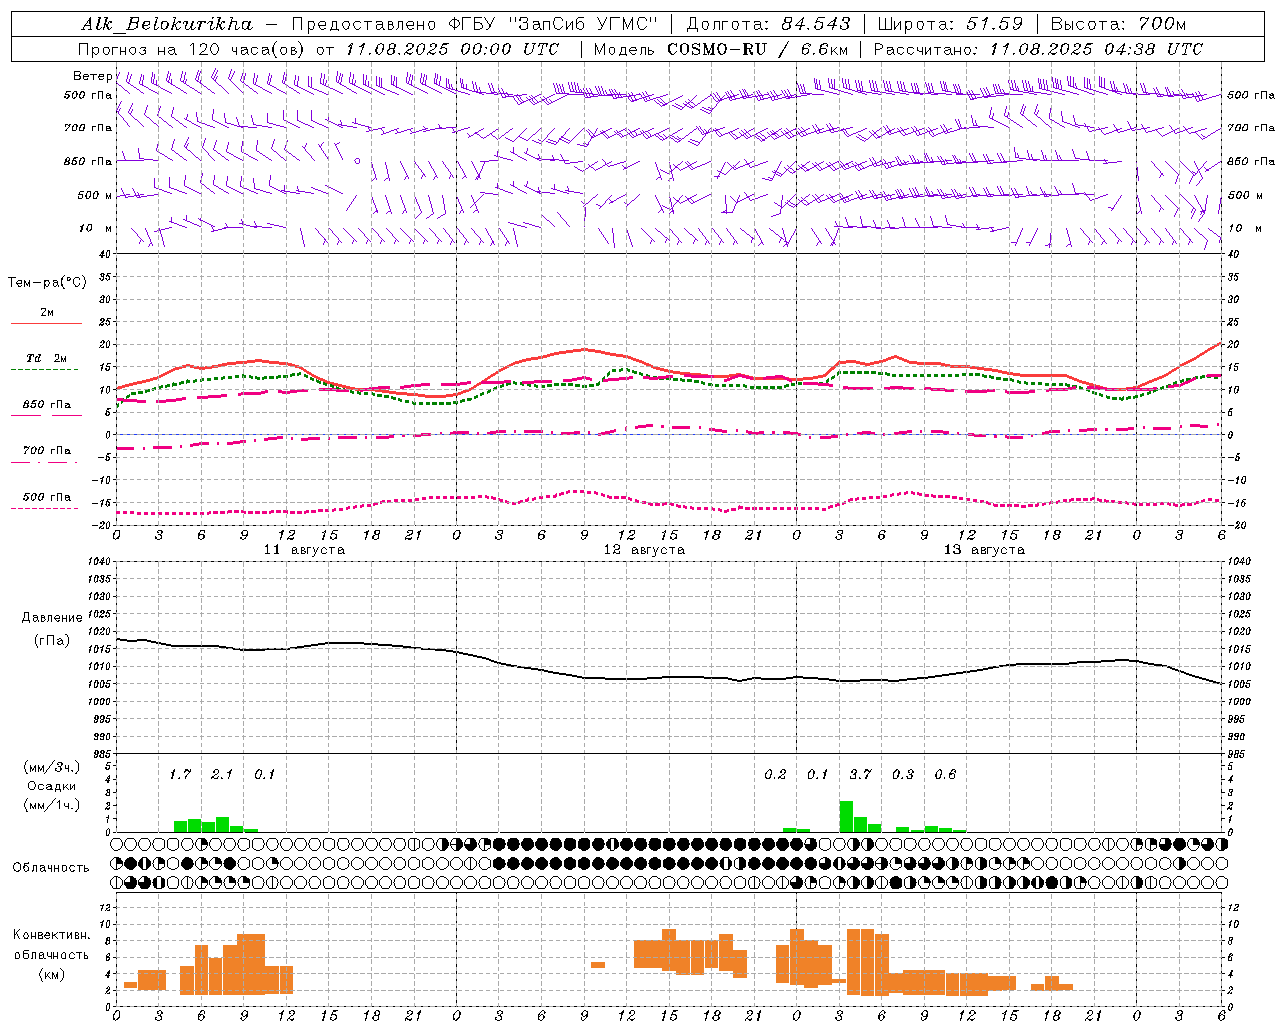Select left 500 гПа wind level label

tap(88, 95)
